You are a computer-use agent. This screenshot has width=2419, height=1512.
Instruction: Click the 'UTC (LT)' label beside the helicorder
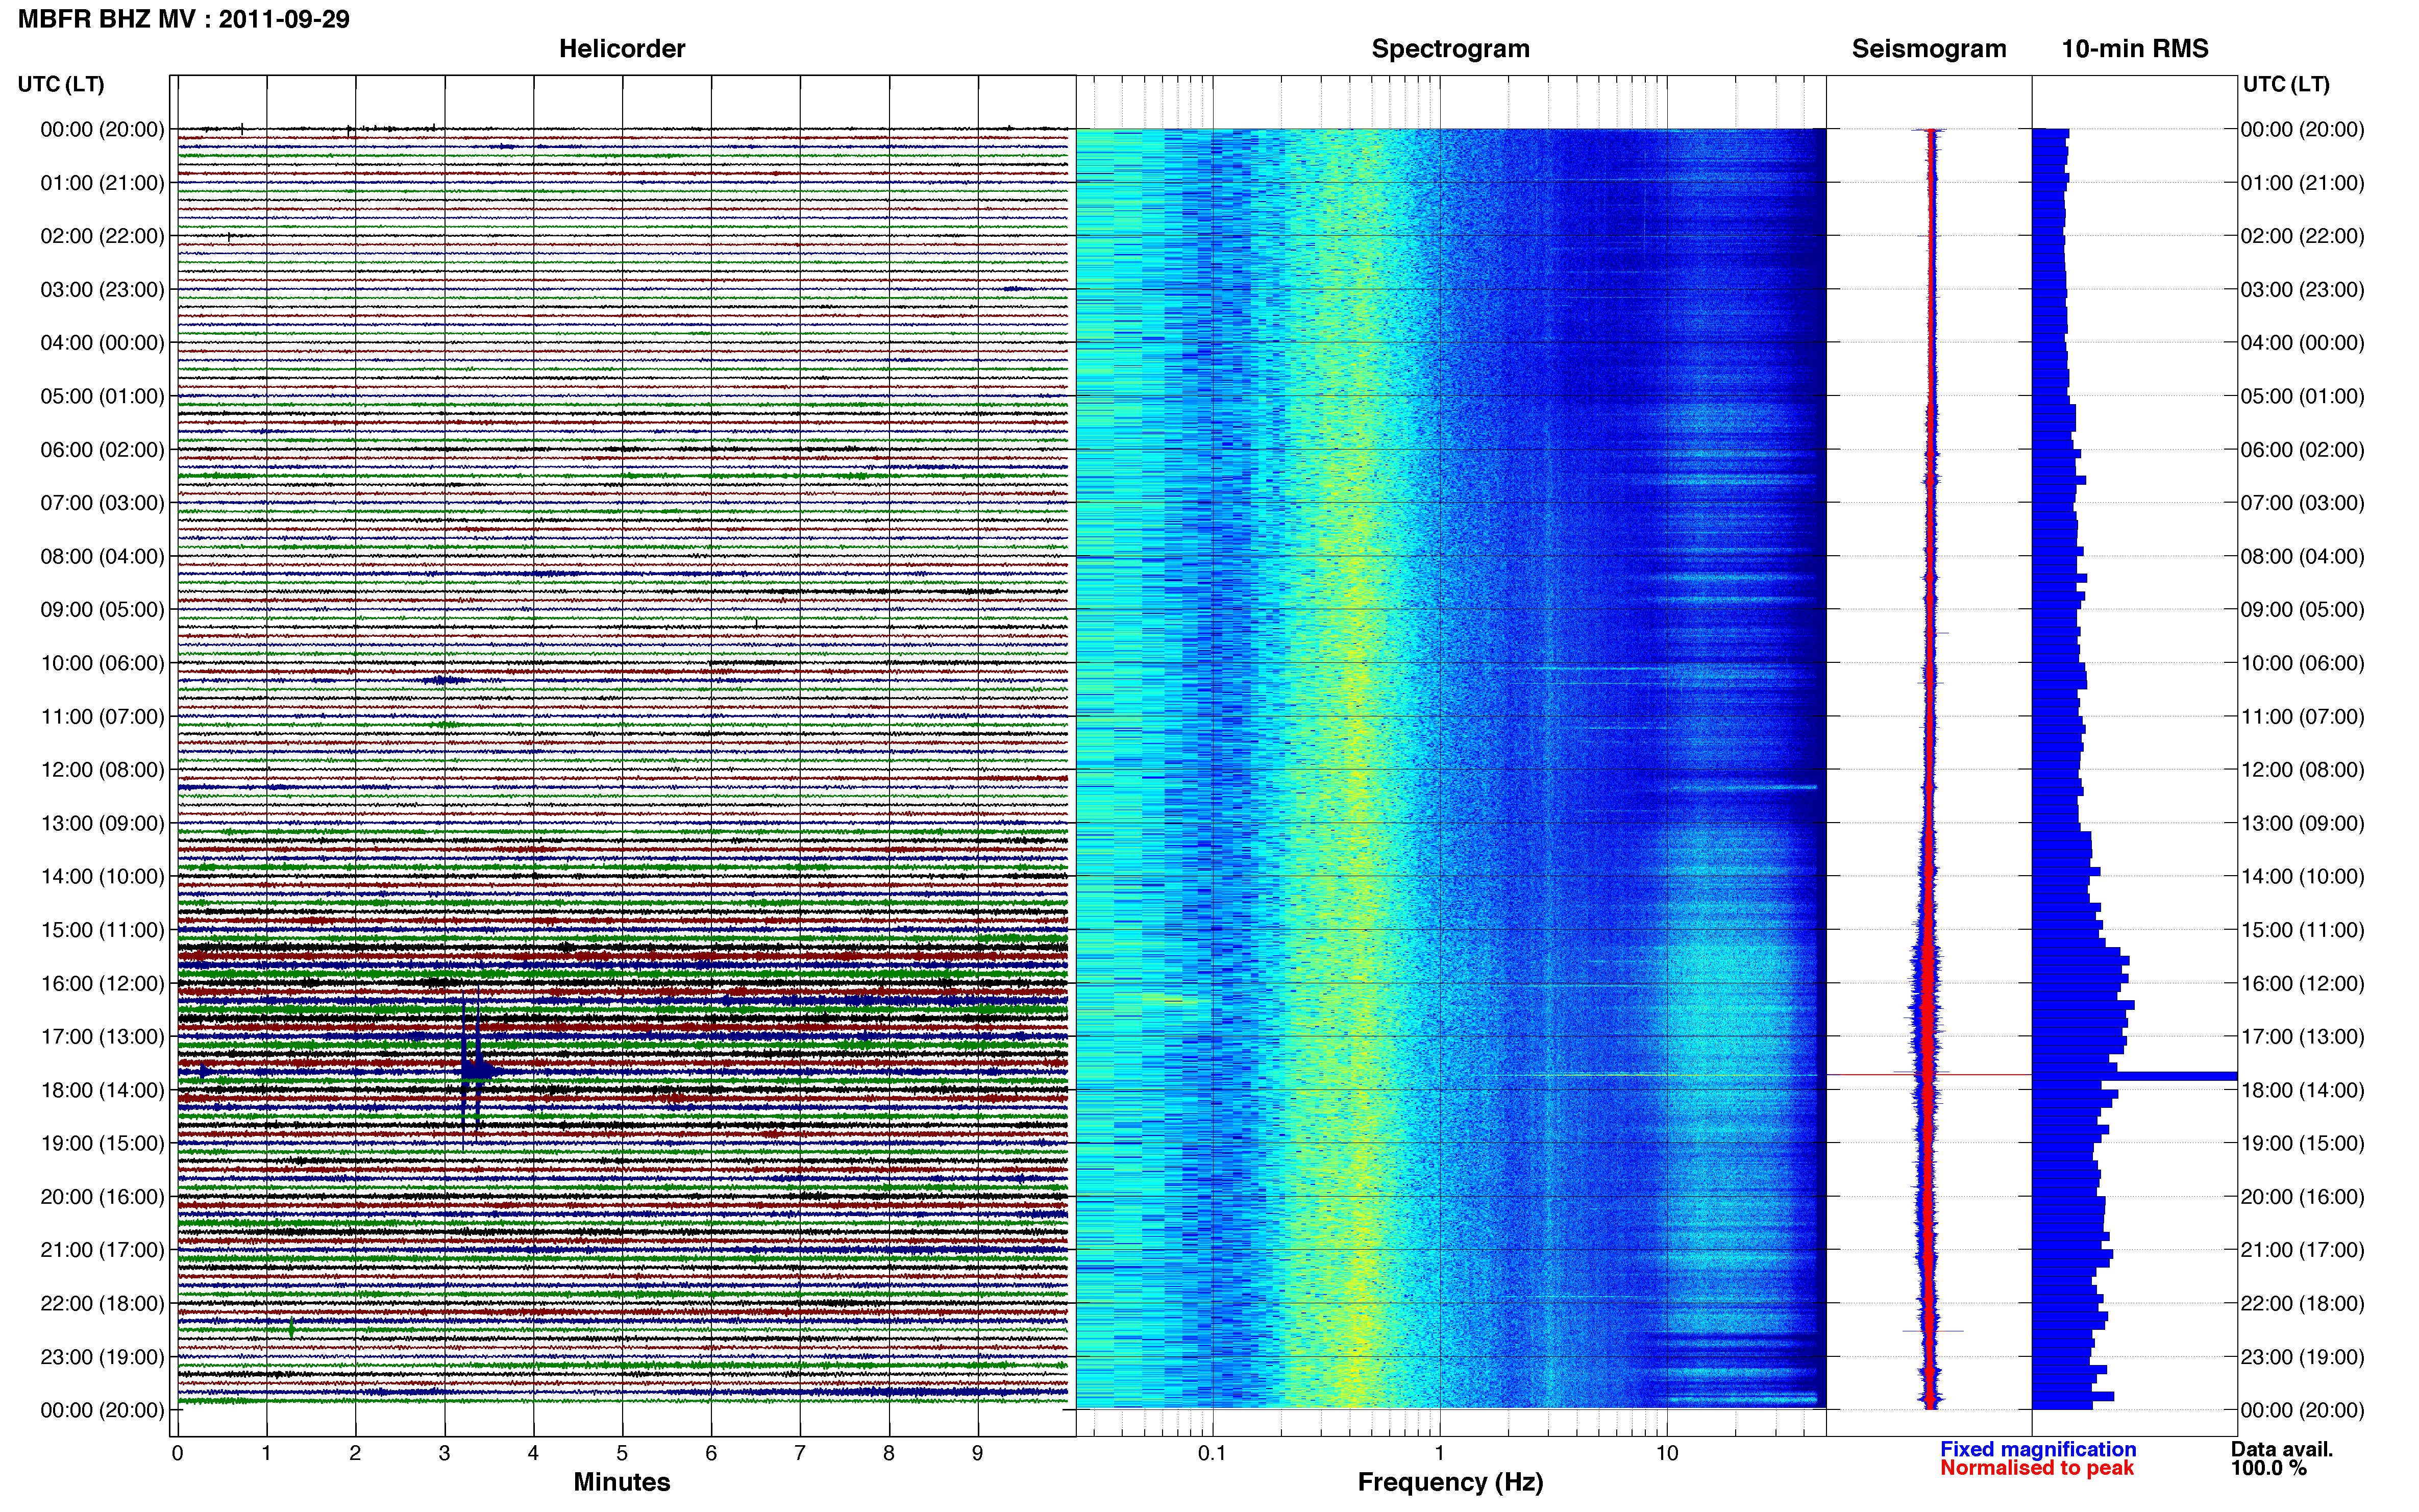(x=61, y=84)
